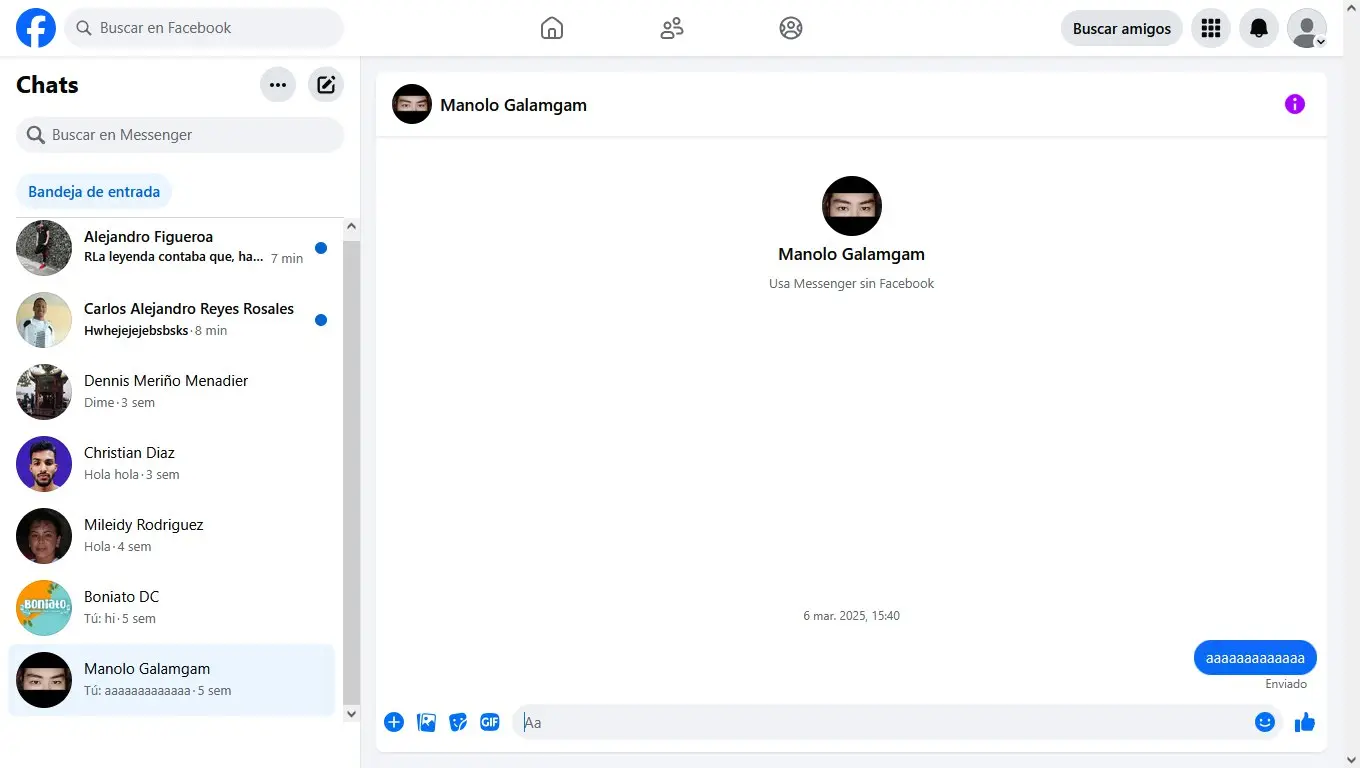The image size is (1360, 768).
Task: Open the sticker picker icon
Action: [458, 721]
